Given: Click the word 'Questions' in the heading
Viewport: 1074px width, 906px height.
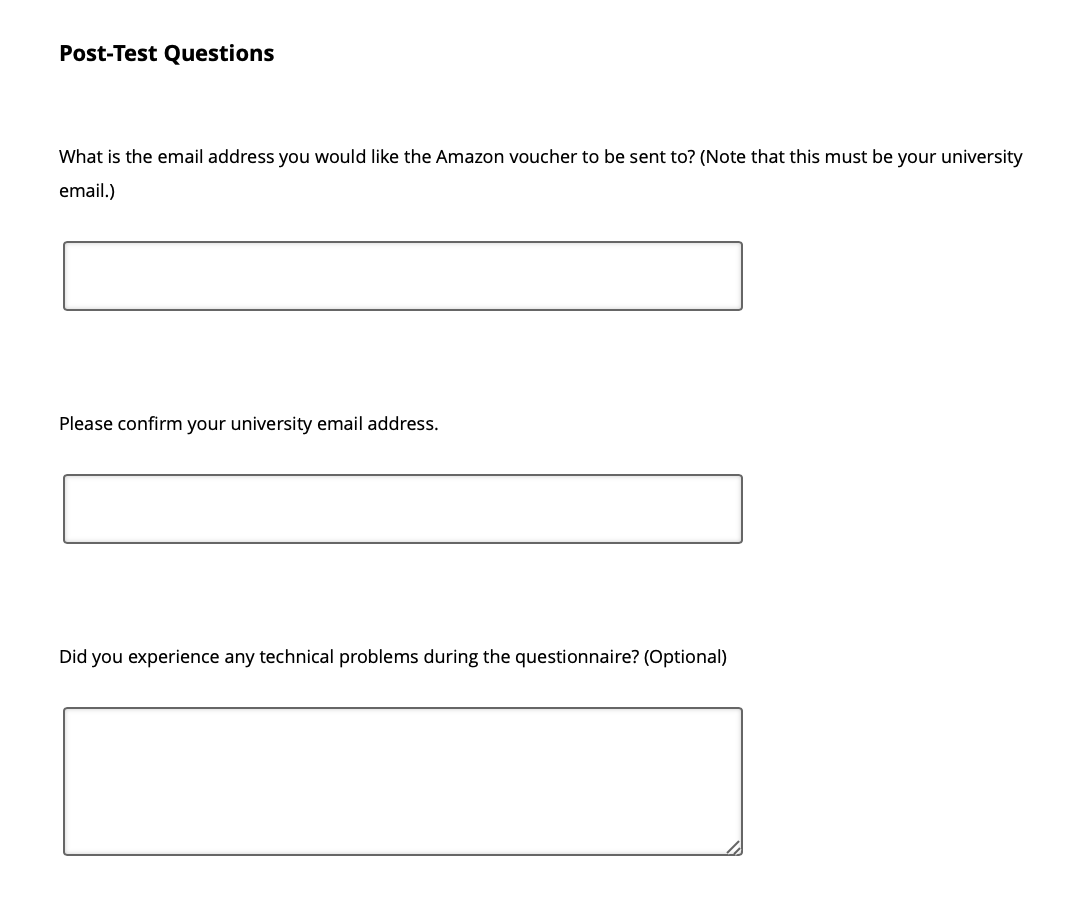Looking at the screenshot, I should pos(219,53).
